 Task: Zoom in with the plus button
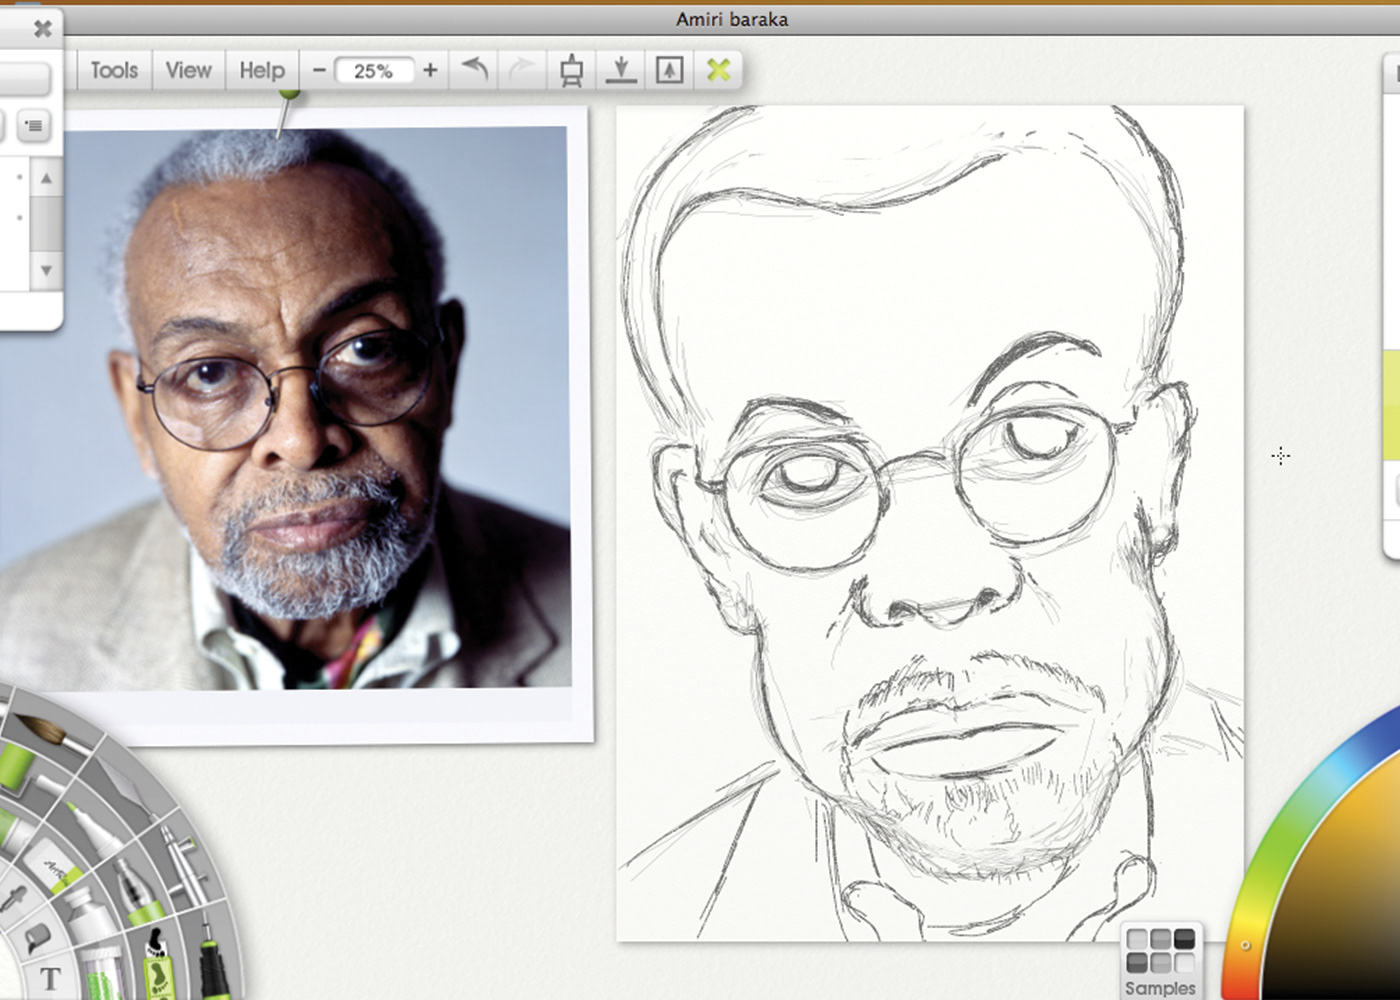point(430,70)
